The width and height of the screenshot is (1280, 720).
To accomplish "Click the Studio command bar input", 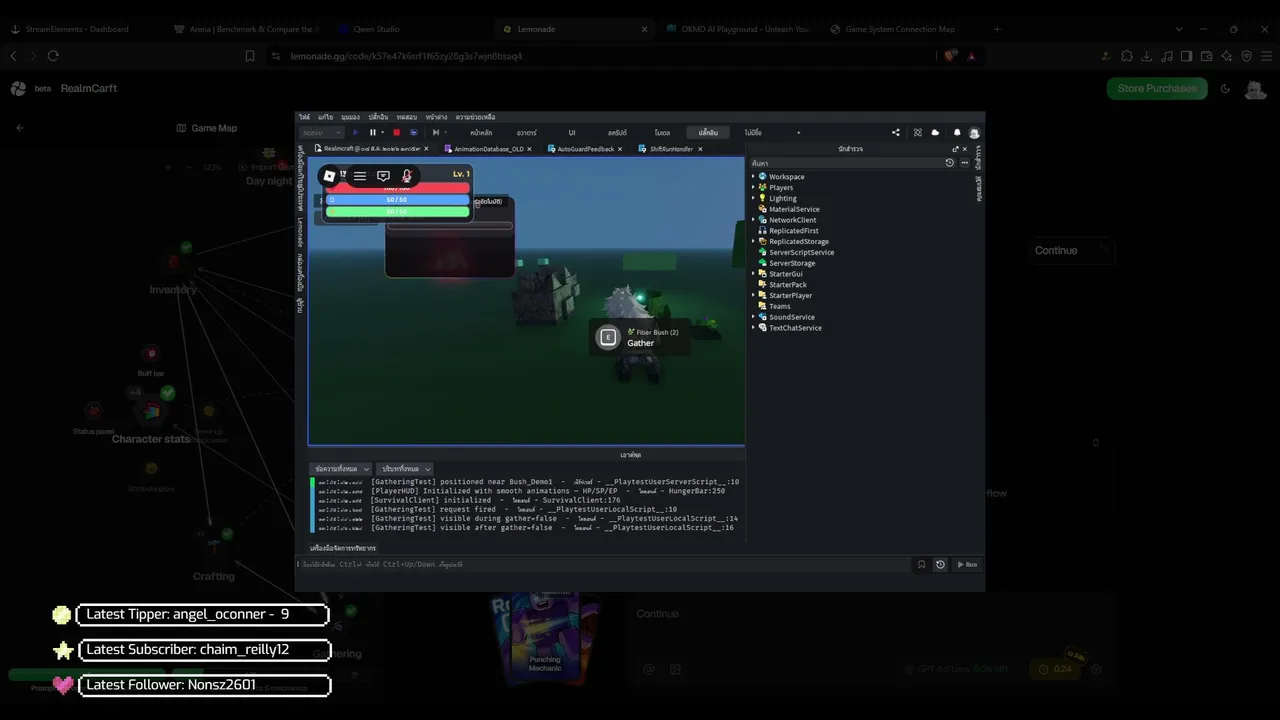I will [x=605, y=564].
